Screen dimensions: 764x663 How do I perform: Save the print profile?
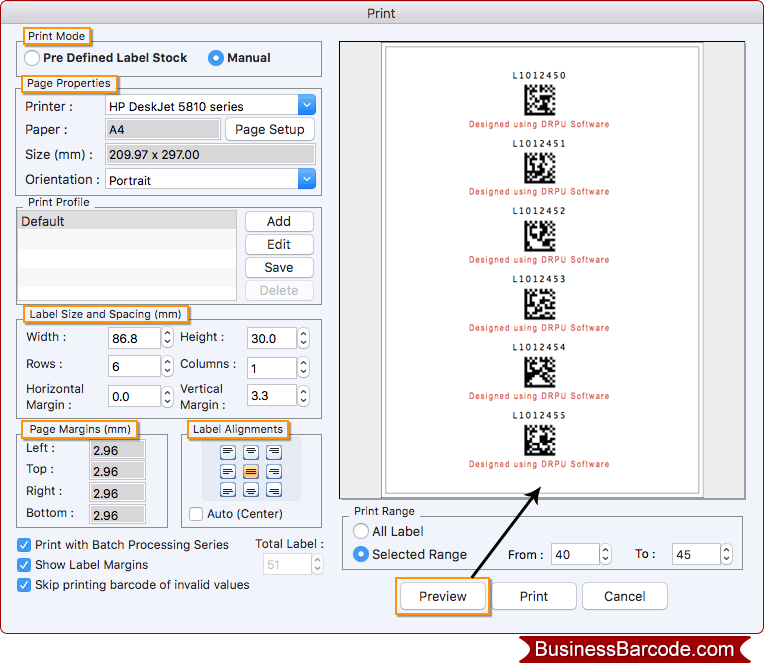(279, 267)
